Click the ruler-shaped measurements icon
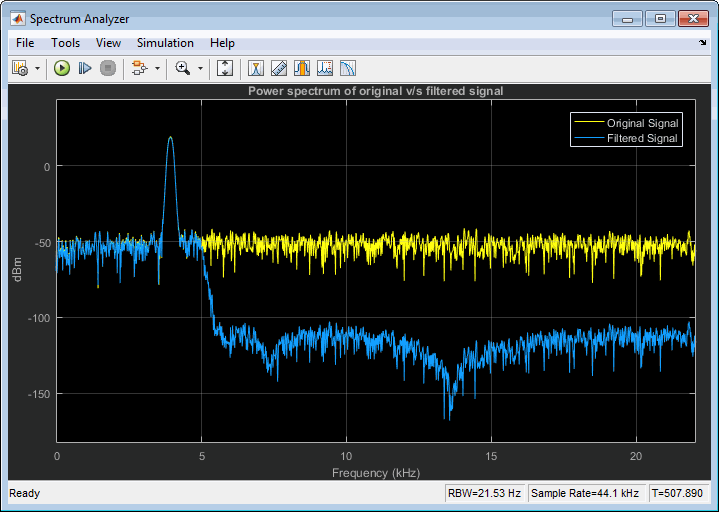 click(279, 68)
